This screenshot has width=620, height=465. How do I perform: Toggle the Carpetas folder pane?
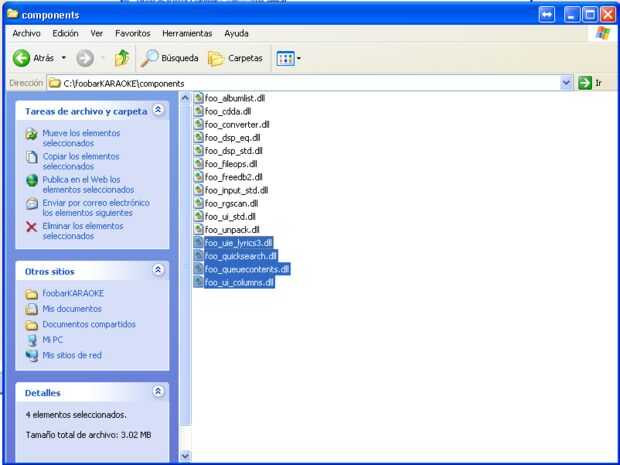point(235,59)
